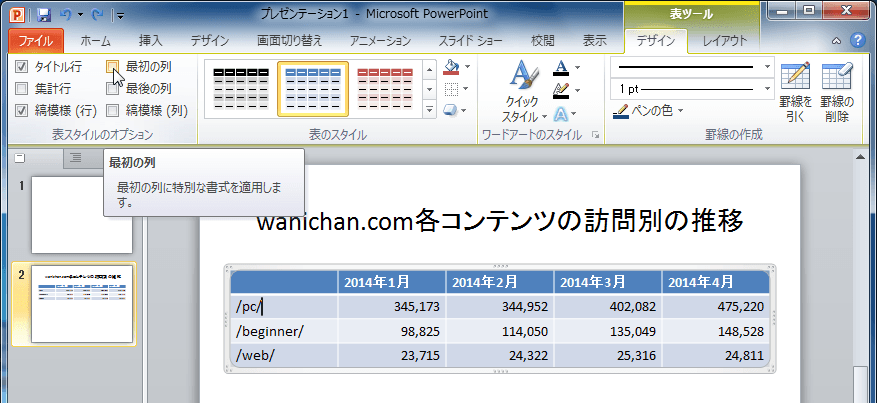Click the Save icon in quick access toolbar
The height and width of the screenshot is (403, 877).
point(44,15)
